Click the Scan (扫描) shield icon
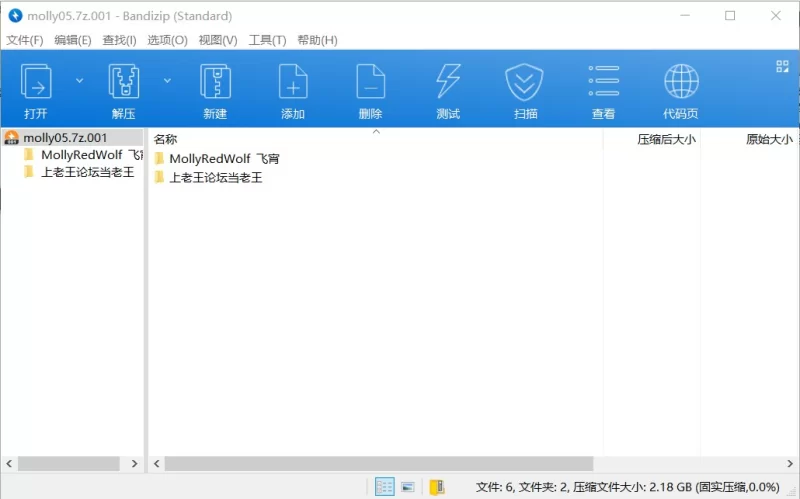Screen dimensions: 800x499 [x=524, y=82]
